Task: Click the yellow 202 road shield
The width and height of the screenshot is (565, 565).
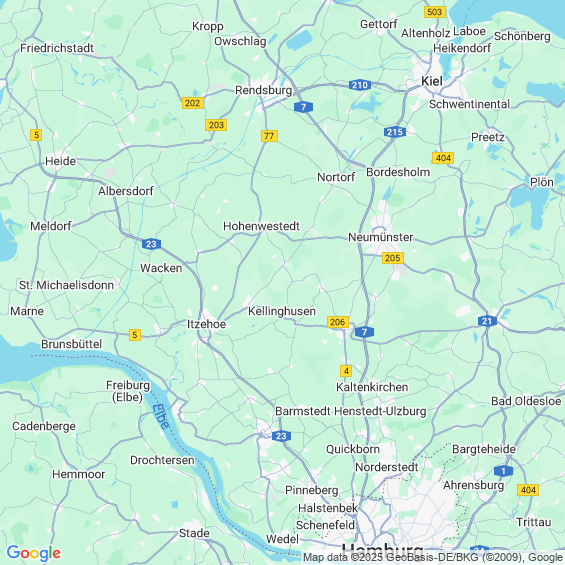Action: click(192, 103)
